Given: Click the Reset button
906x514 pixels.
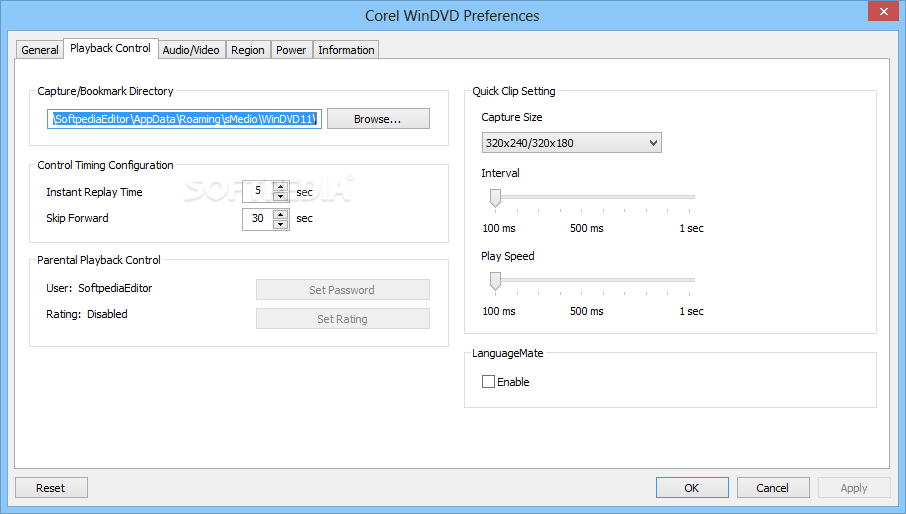Looking at the screenshot, I should [x=51, y=488].
